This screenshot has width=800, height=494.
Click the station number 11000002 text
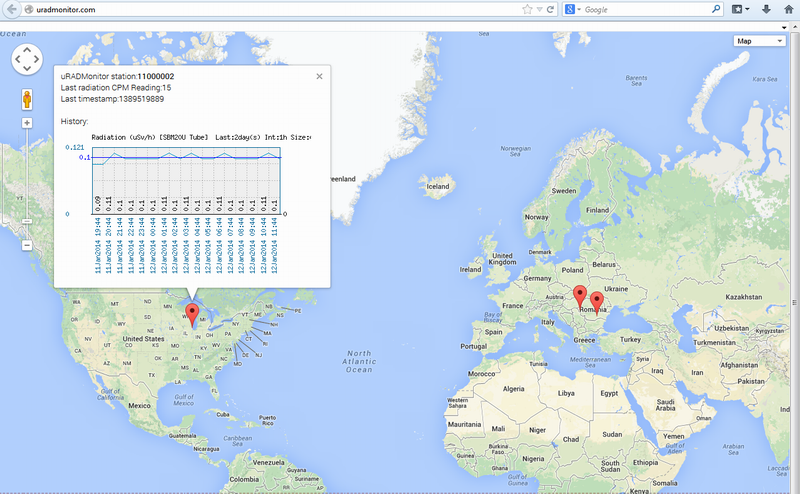coord(156,76)
